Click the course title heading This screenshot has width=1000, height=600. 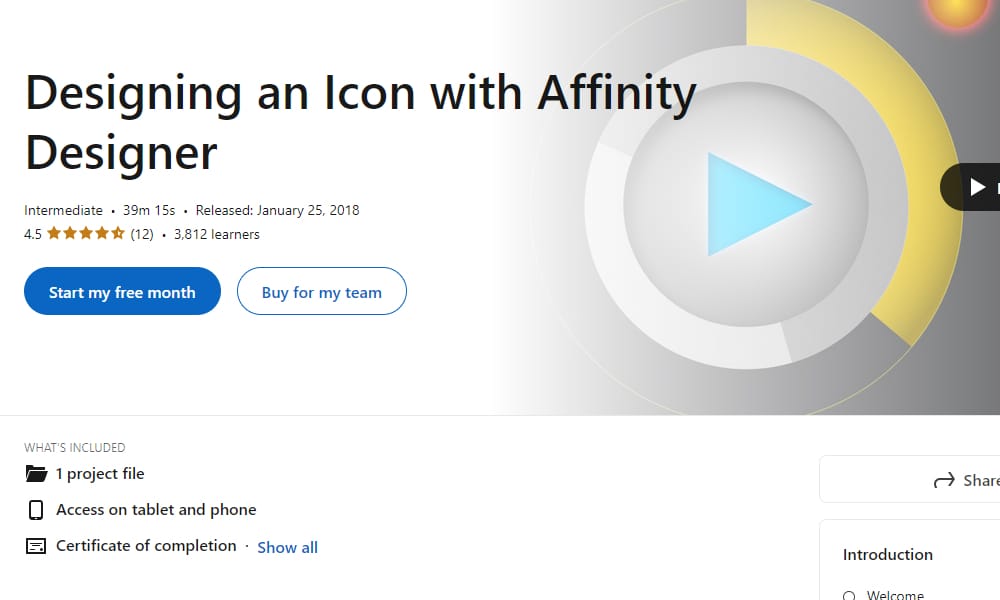360,120
